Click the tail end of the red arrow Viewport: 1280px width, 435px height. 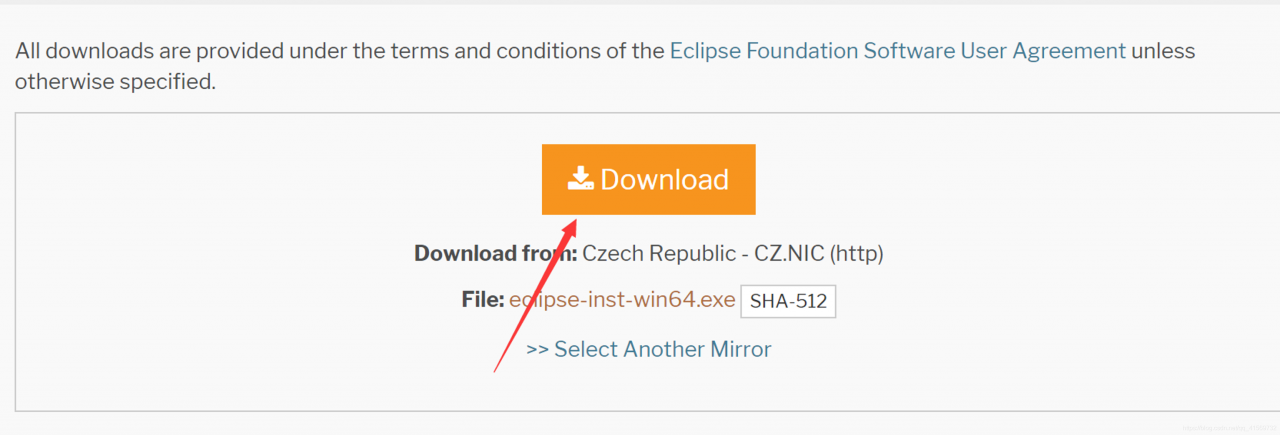(497, 368)
